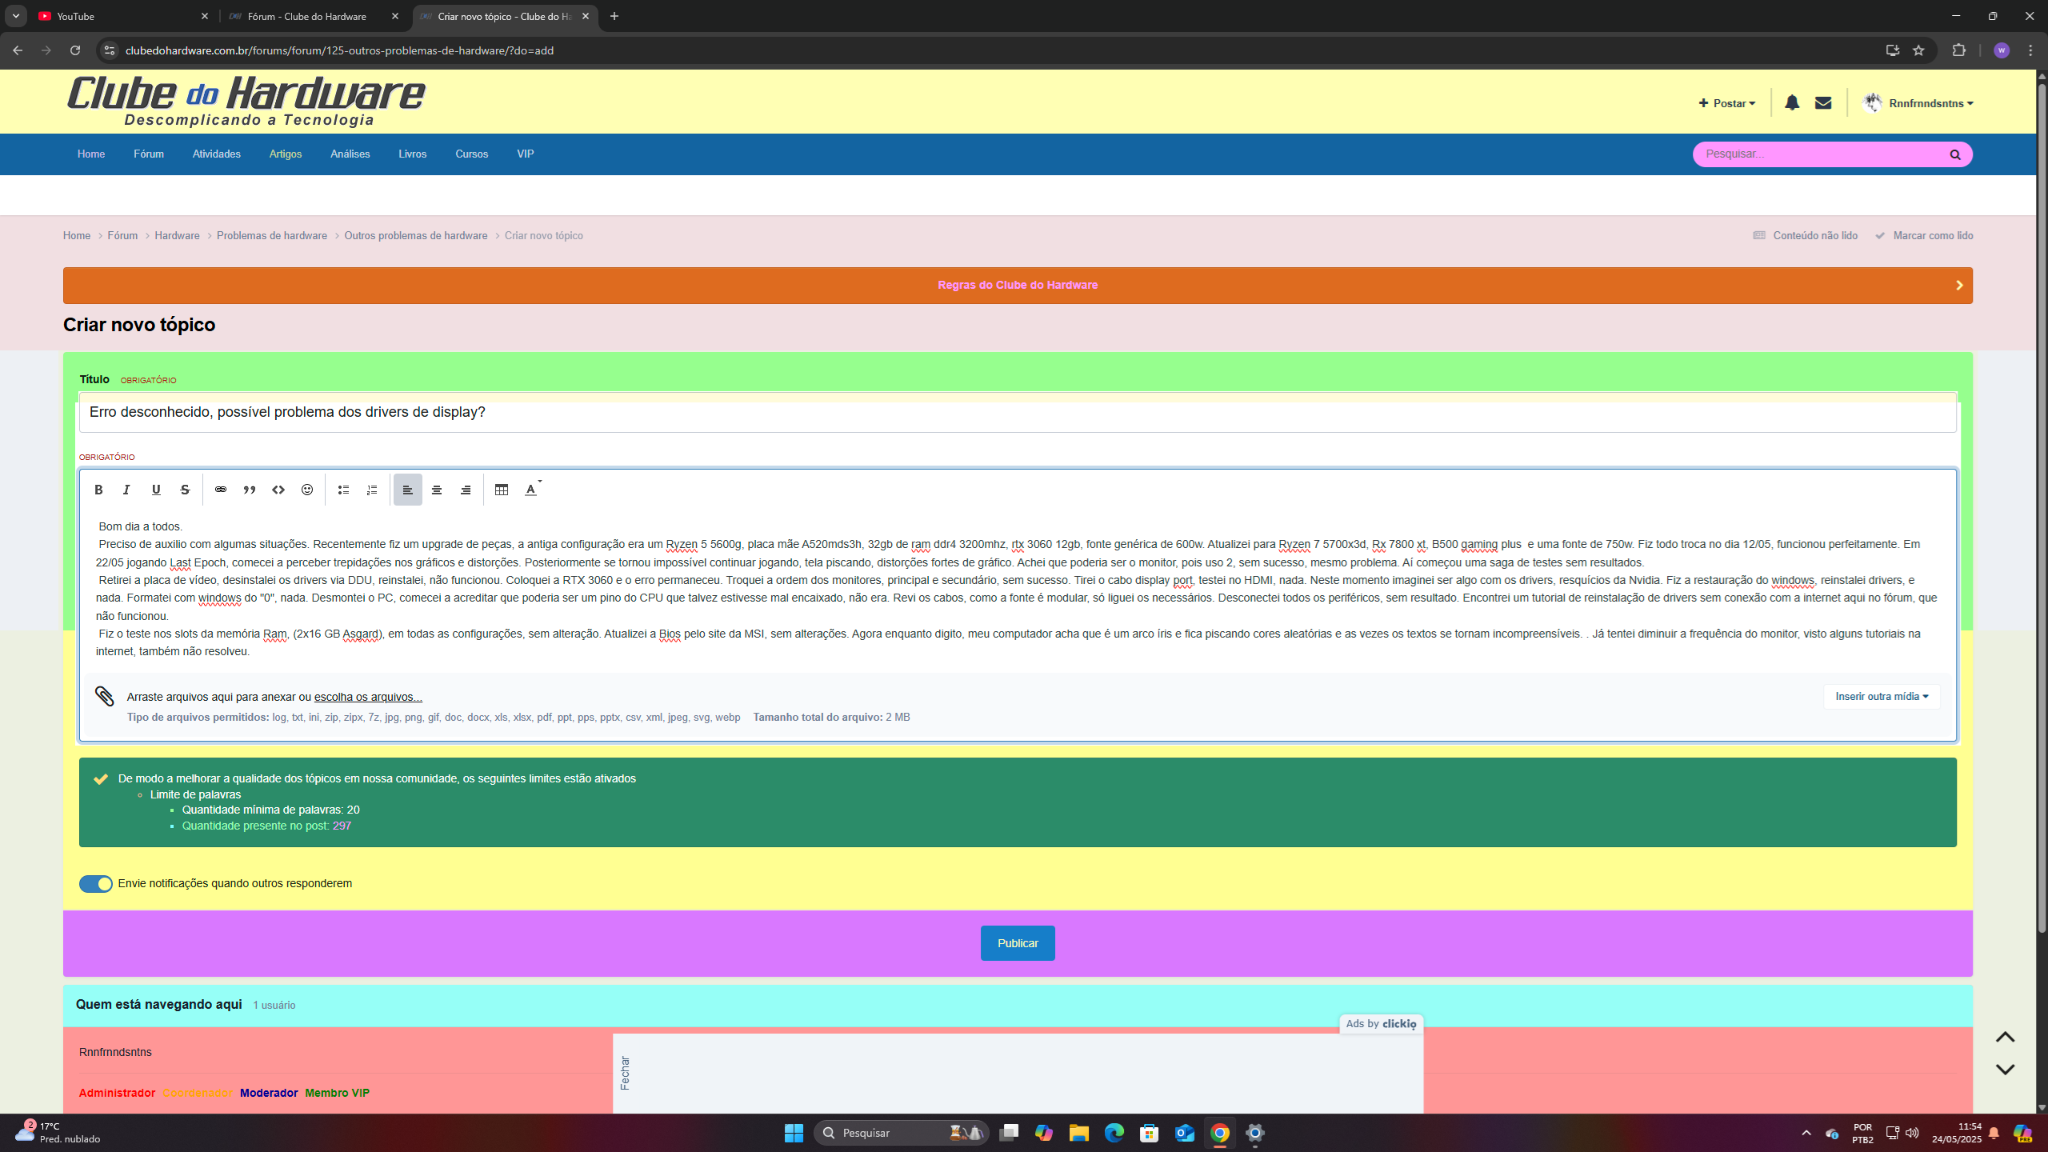
Task: Open Inserir outra mídia dropdown
Action: [x=1882, y=697]
